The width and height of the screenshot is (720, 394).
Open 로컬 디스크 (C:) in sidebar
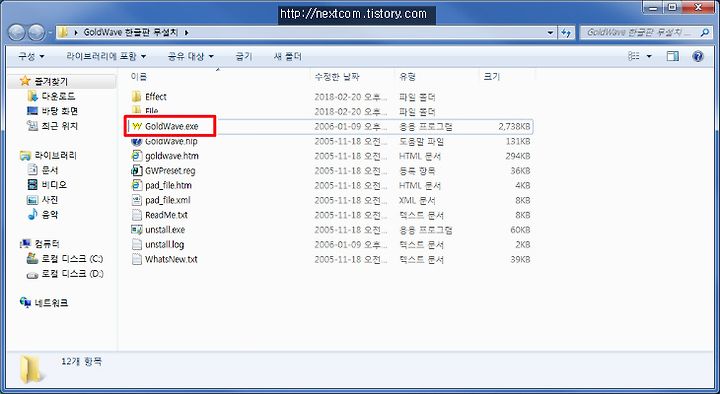[72, 259]
